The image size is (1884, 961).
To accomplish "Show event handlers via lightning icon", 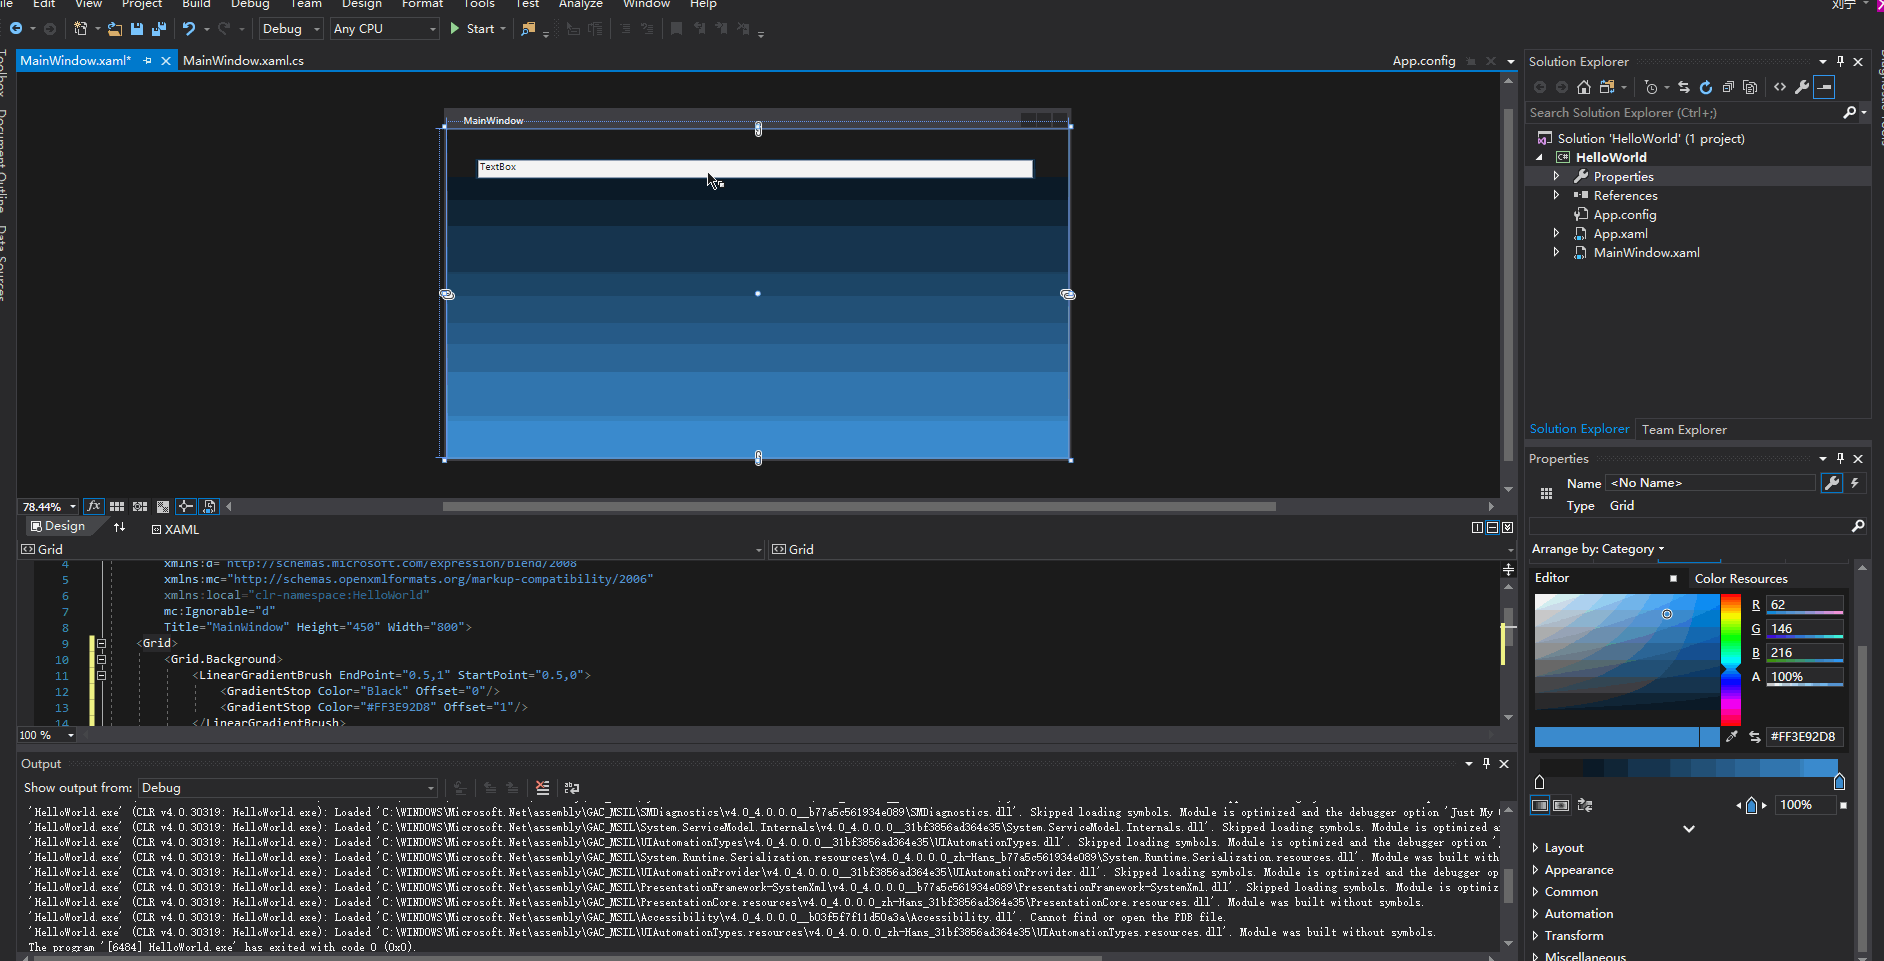I will (x=1855, y=483).
